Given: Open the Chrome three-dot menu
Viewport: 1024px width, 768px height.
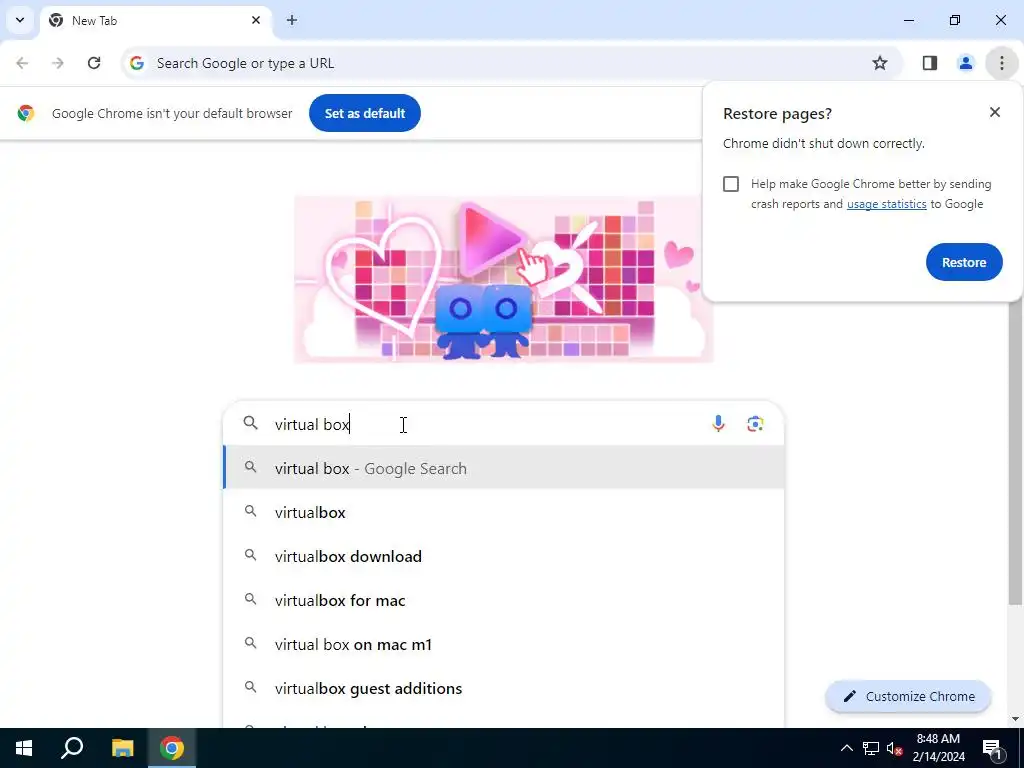Looking at the screenshot, I should pos(1002,63).
